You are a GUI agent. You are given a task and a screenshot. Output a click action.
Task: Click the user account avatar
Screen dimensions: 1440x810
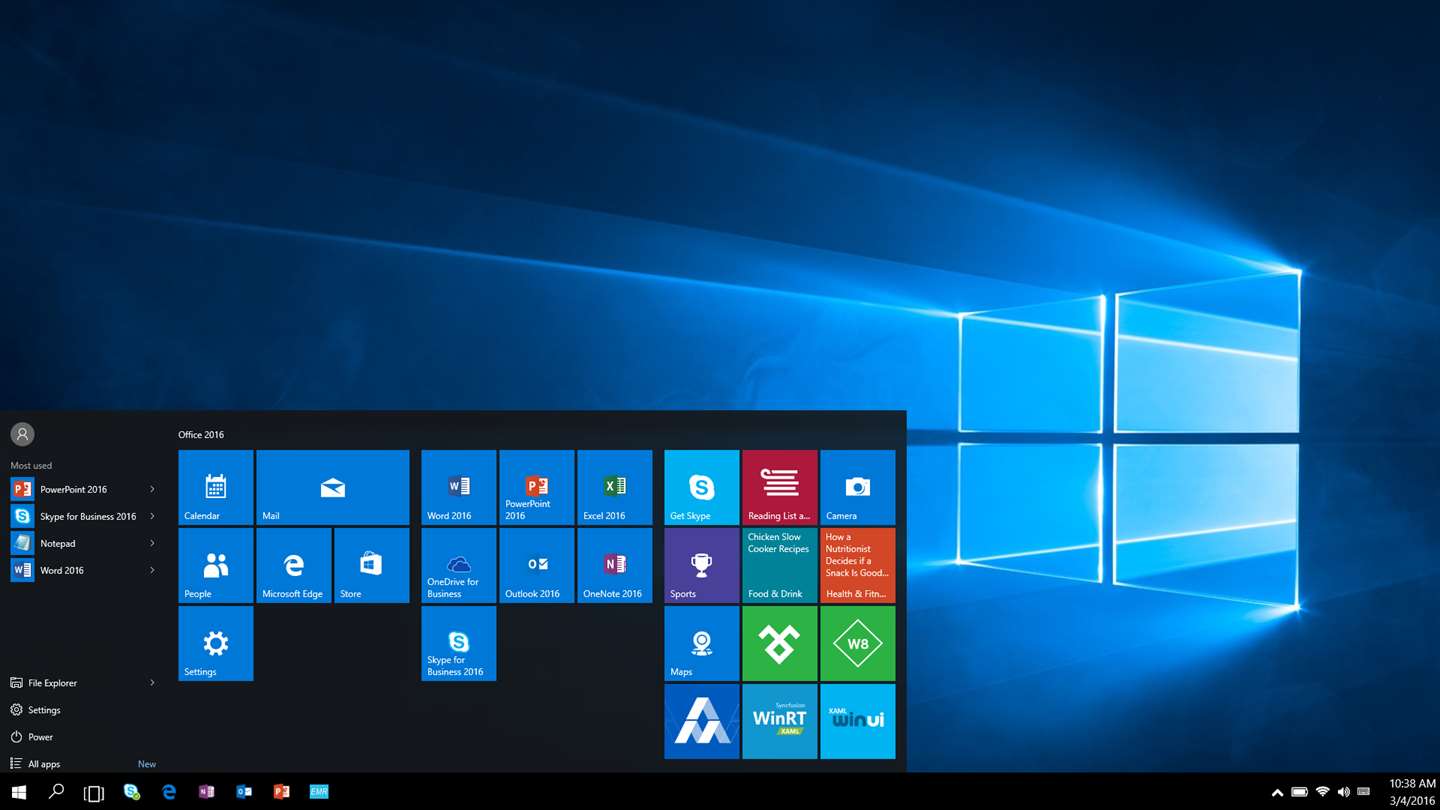[22, 434]
